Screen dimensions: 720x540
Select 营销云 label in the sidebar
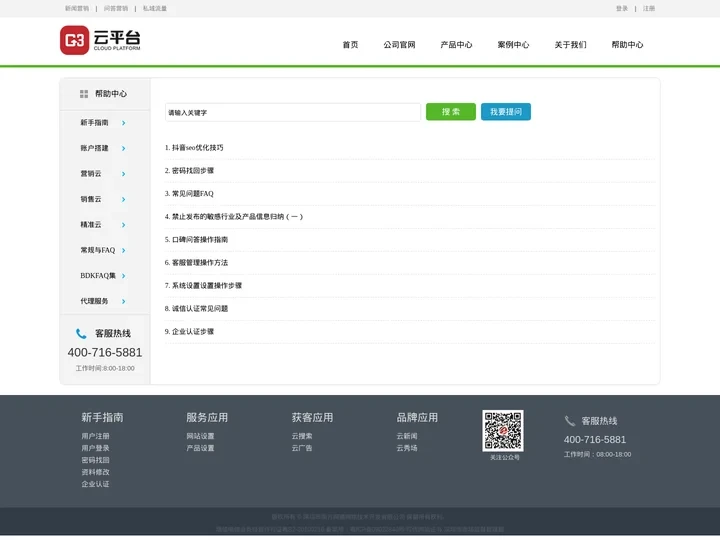[91, 174]
